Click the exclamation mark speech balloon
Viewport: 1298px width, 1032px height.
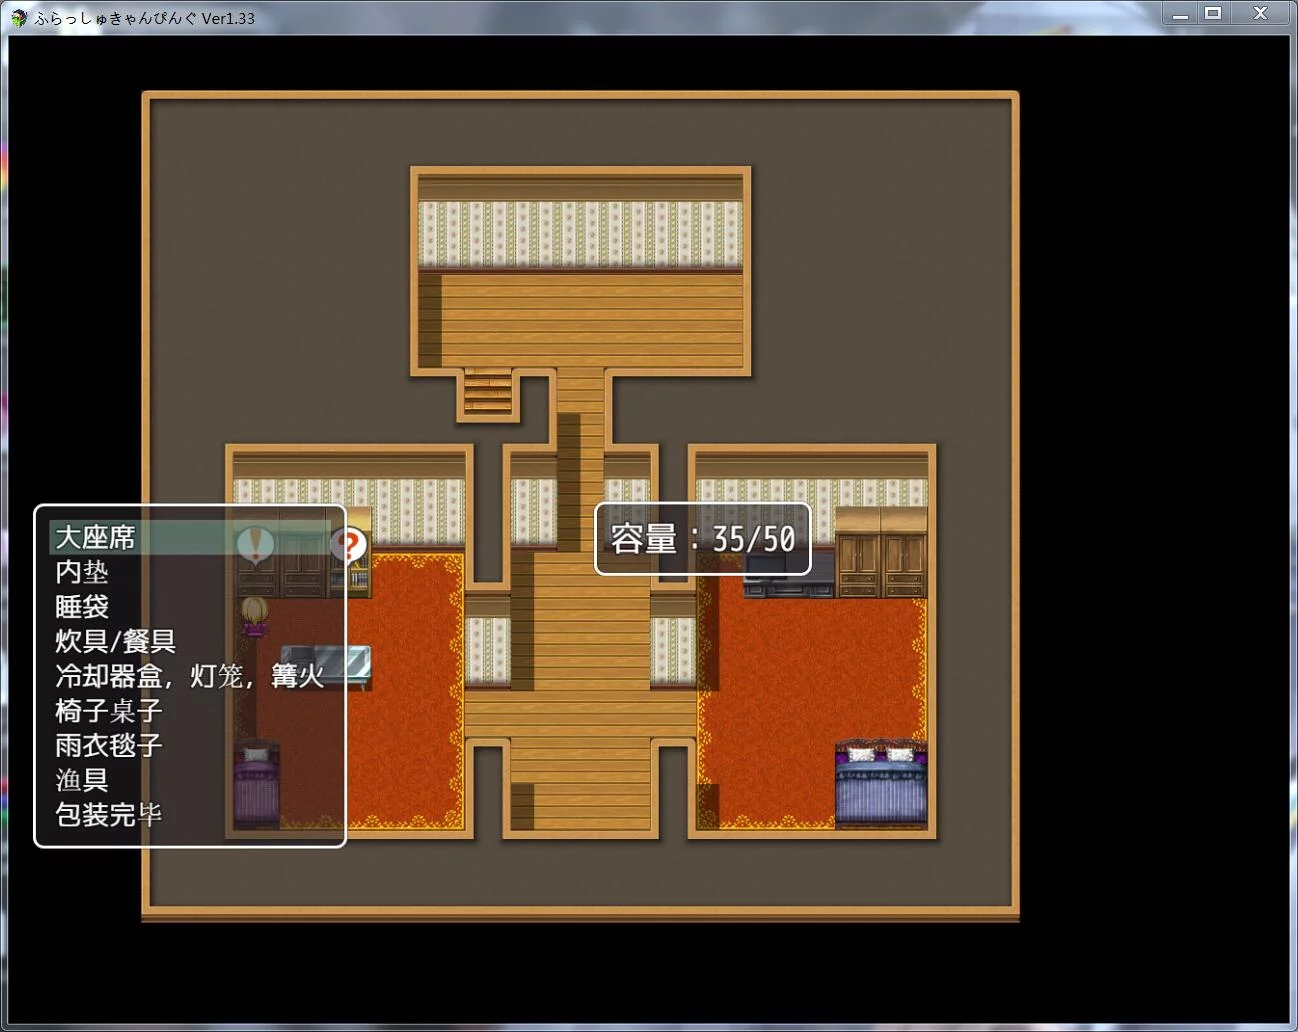pos(255,543)
